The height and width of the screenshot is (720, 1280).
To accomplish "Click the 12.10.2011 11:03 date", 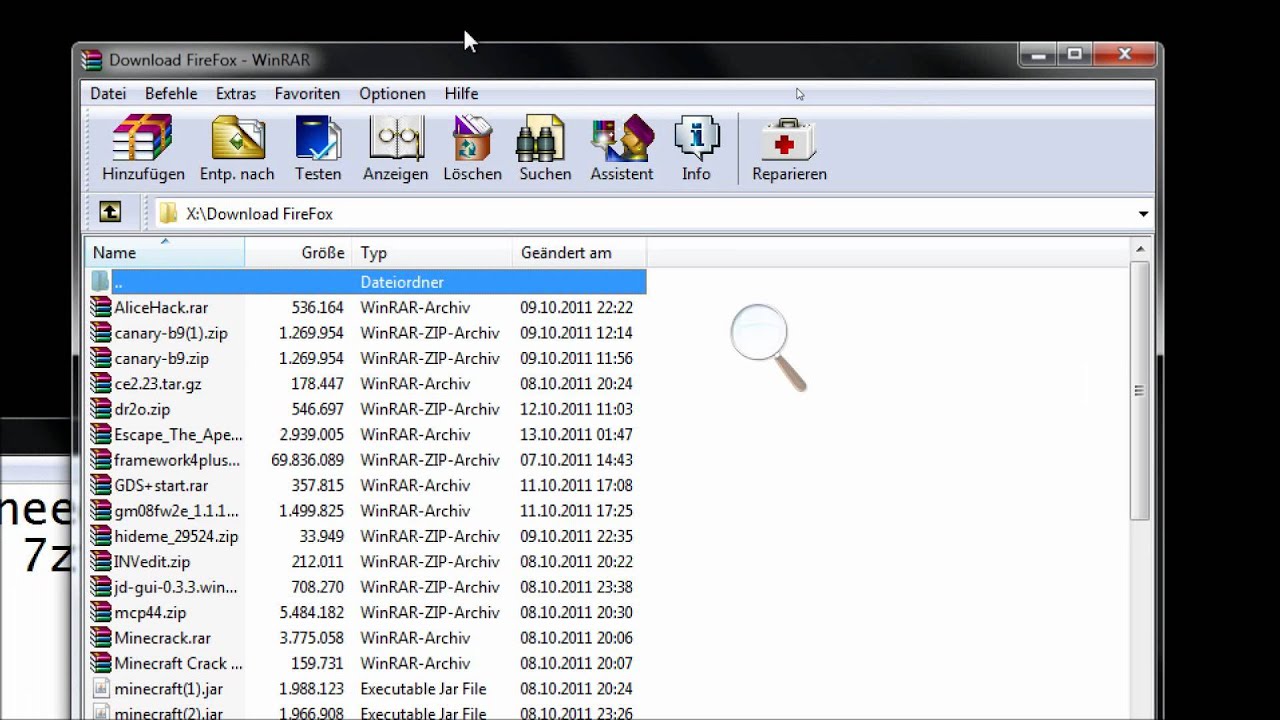I will [576, 409].
